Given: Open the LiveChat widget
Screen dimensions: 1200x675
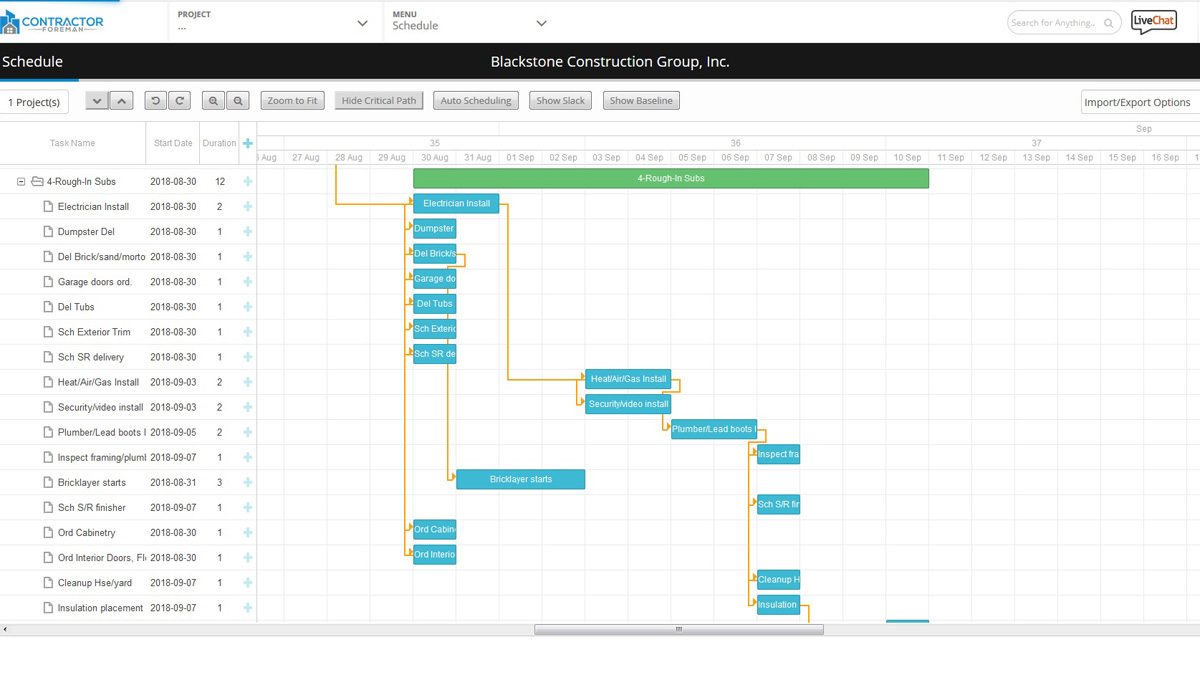Looking at the screenshot, I should 1154,20.
